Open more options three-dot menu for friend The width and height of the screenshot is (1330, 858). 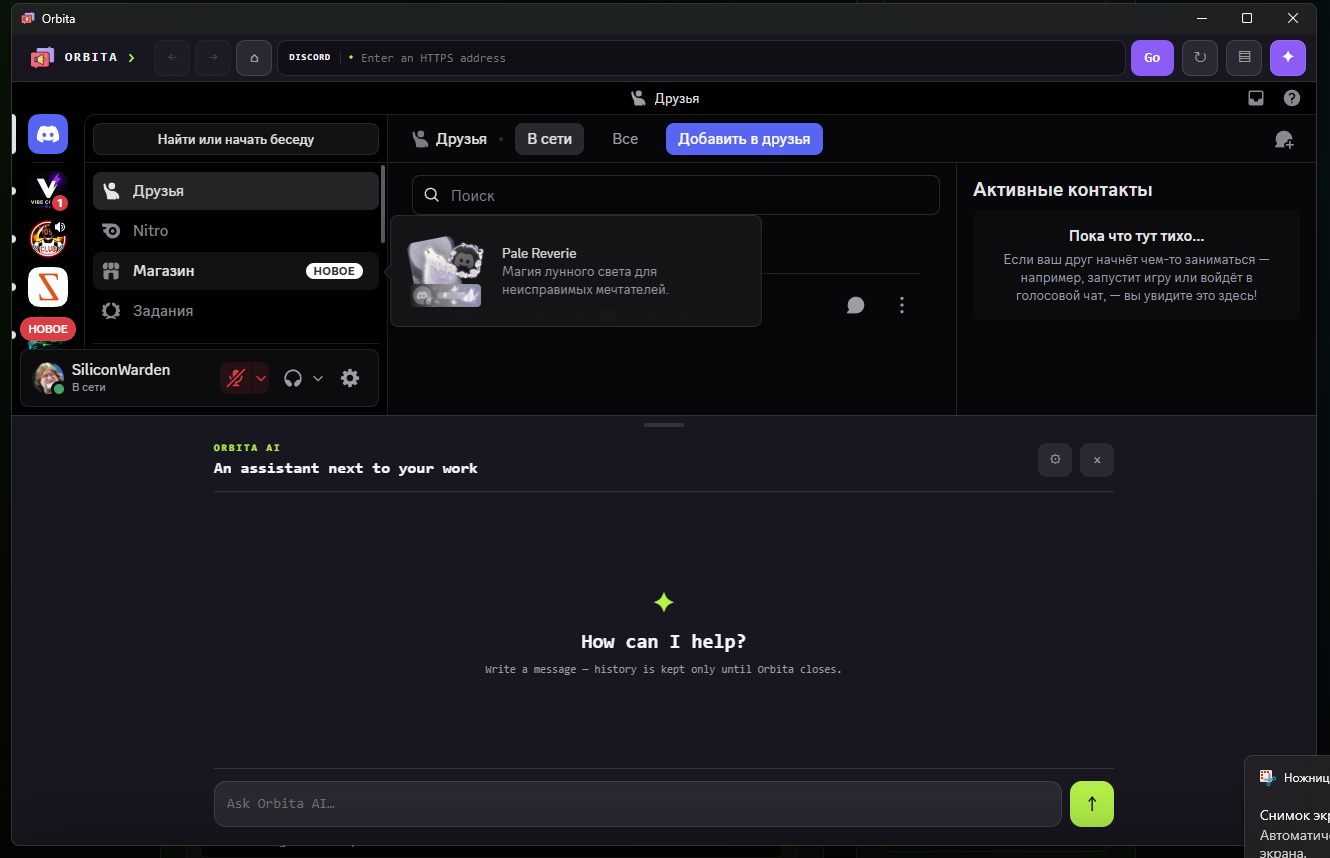point(902,305)
